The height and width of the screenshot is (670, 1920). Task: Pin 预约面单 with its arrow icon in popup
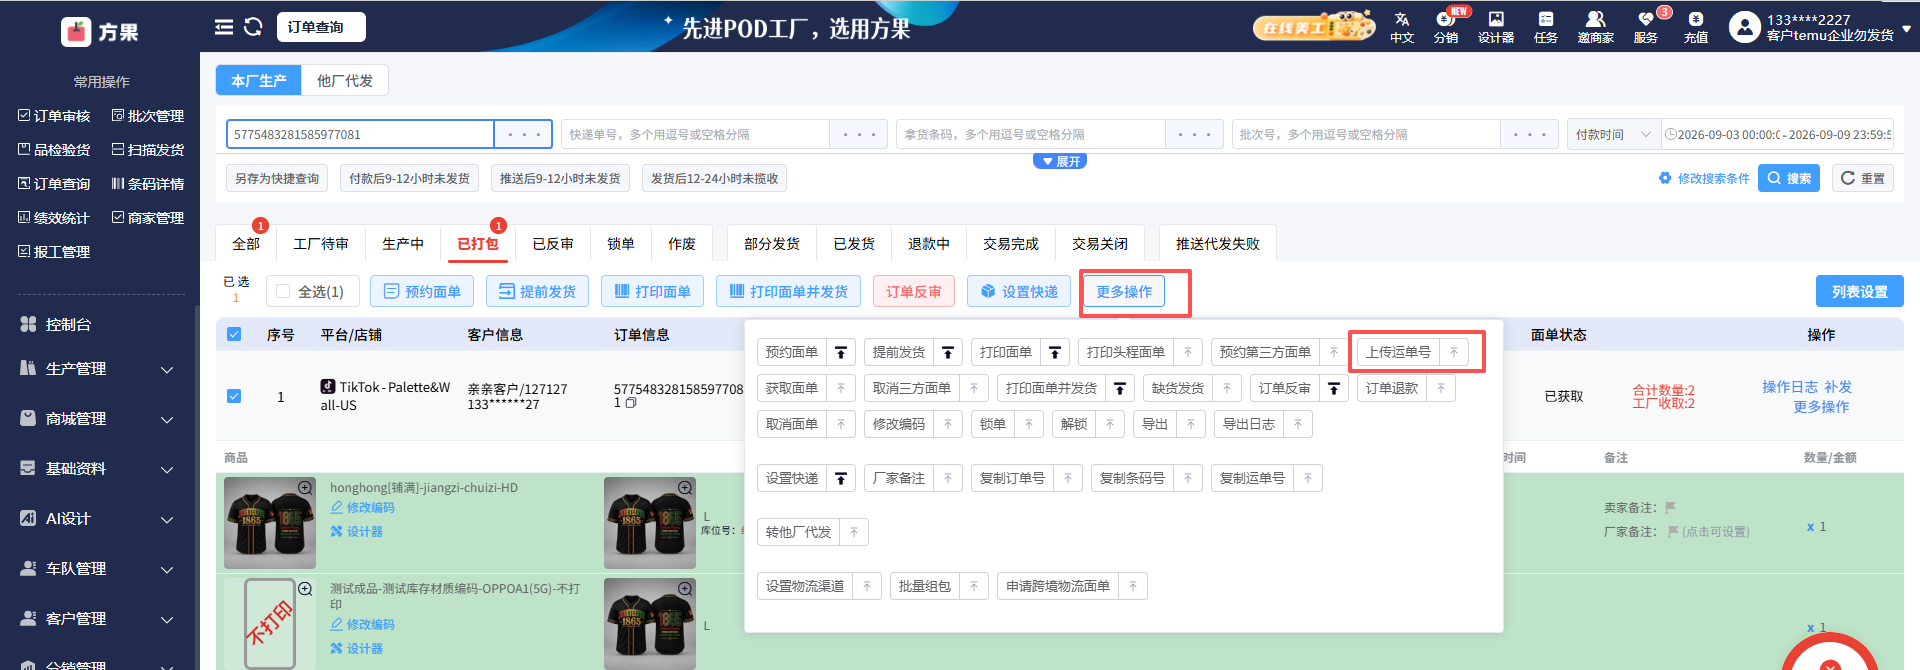(841, 352)
